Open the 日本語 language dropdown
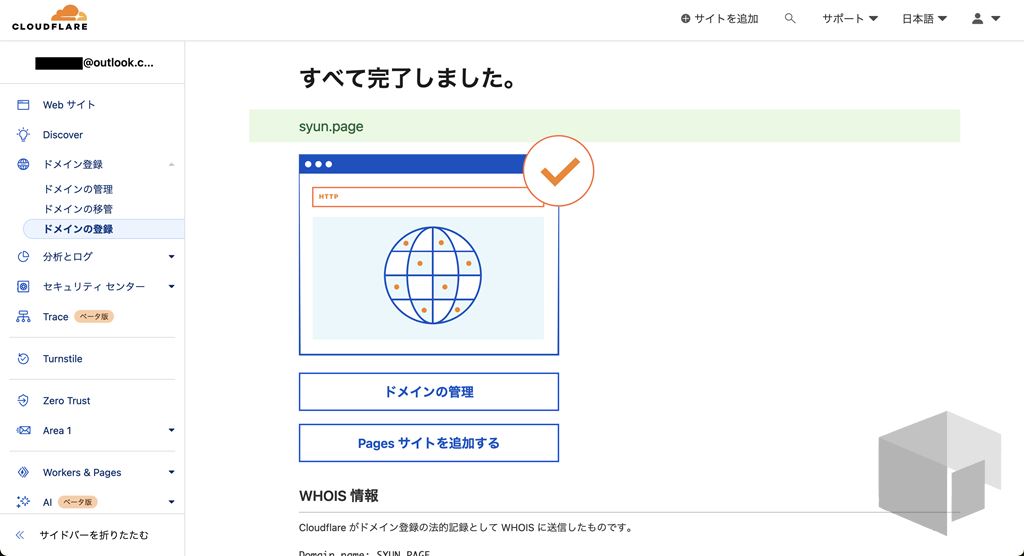 point(924,19)
